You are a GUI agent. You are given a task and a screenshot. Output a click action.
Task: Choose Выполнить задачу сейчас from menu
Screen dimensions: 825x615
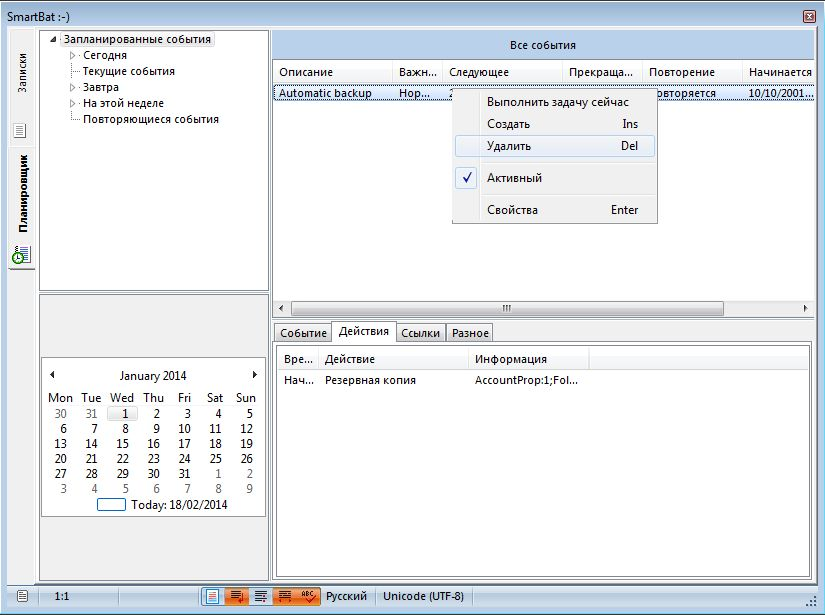coord(555,102)
